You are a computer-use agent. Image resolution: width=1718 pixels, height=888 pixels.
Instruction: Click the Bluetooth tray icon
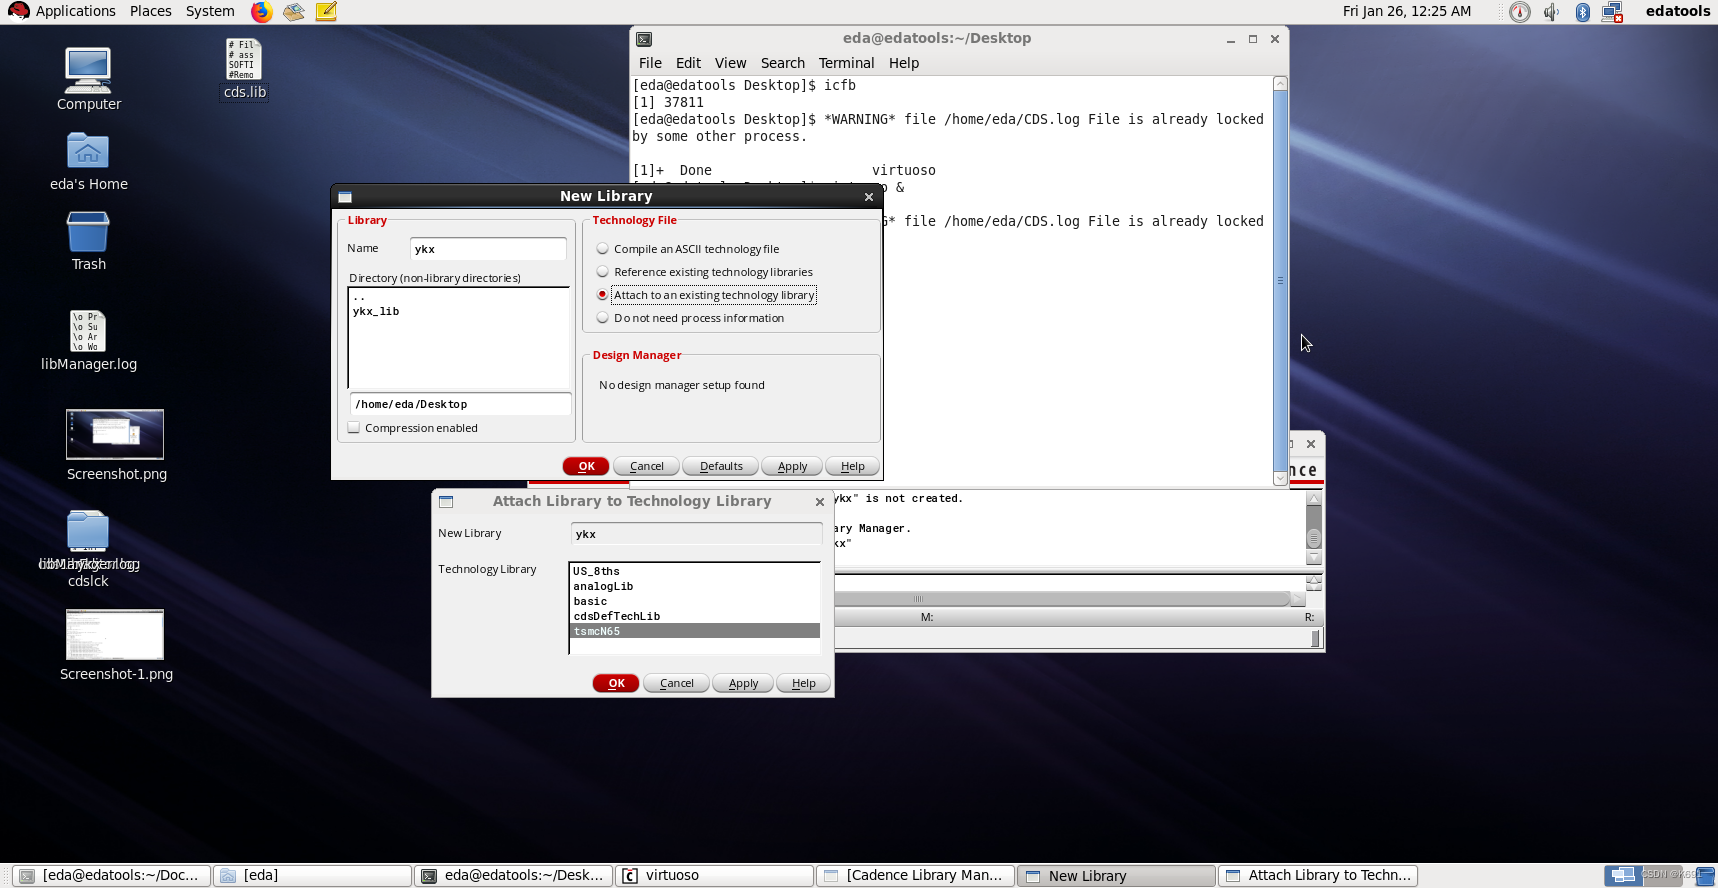pos(1582,12)
